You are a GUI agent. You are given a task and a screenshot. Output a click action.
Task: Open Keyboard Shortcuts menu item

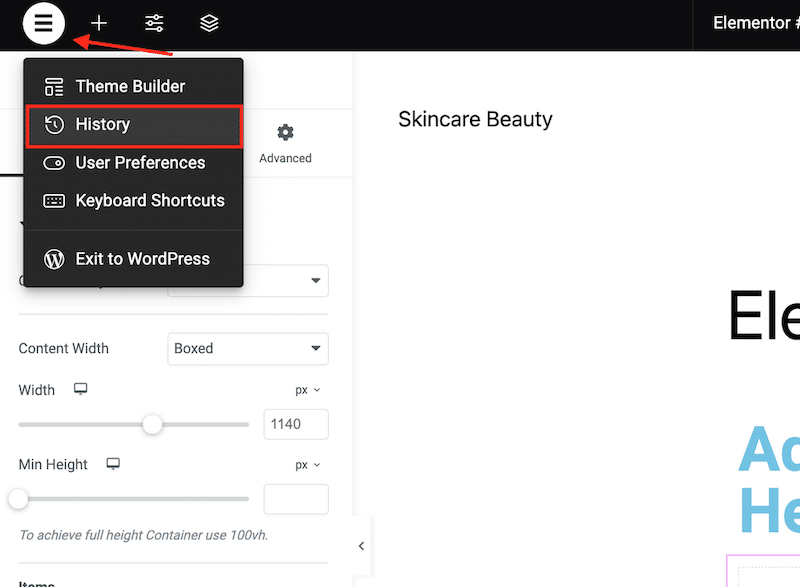[x=133, y=200]
